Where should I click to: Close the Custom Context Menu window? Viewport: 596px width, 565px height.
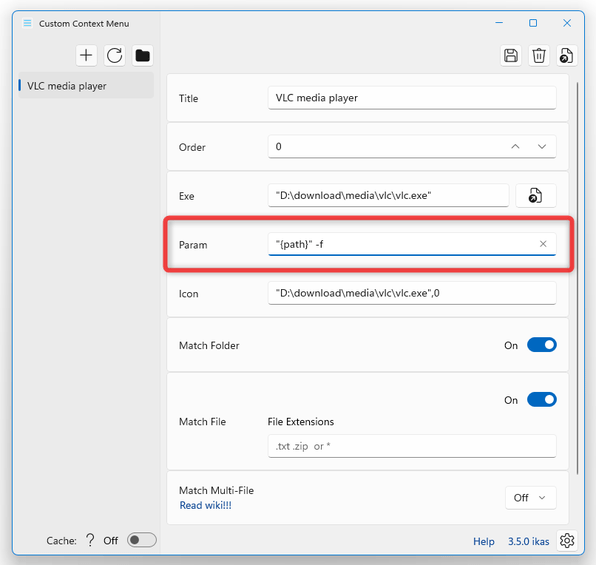[x=567, y=23]
